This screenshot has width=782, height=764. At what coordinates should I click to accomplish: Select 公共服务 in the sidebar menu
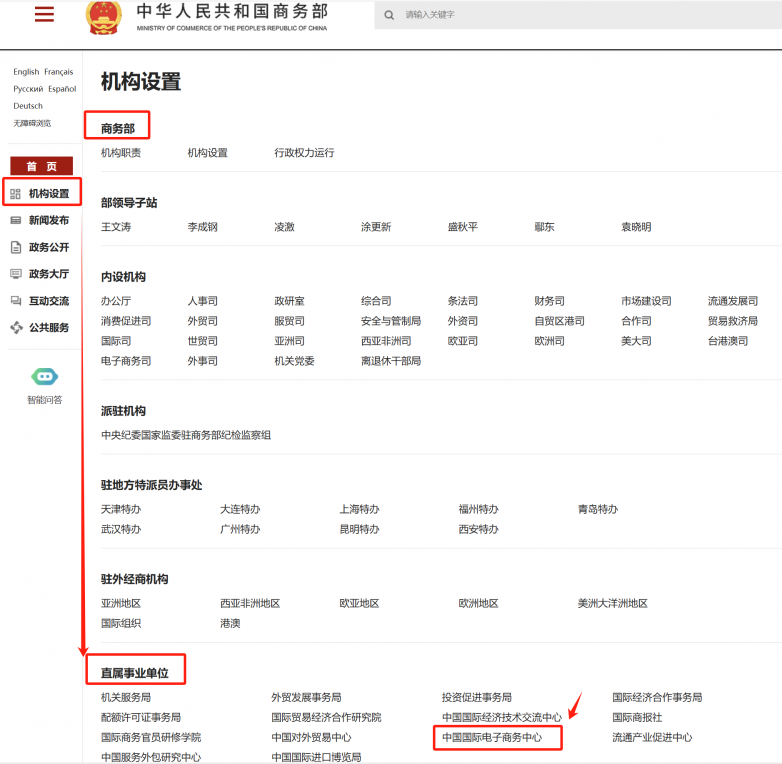49,328
